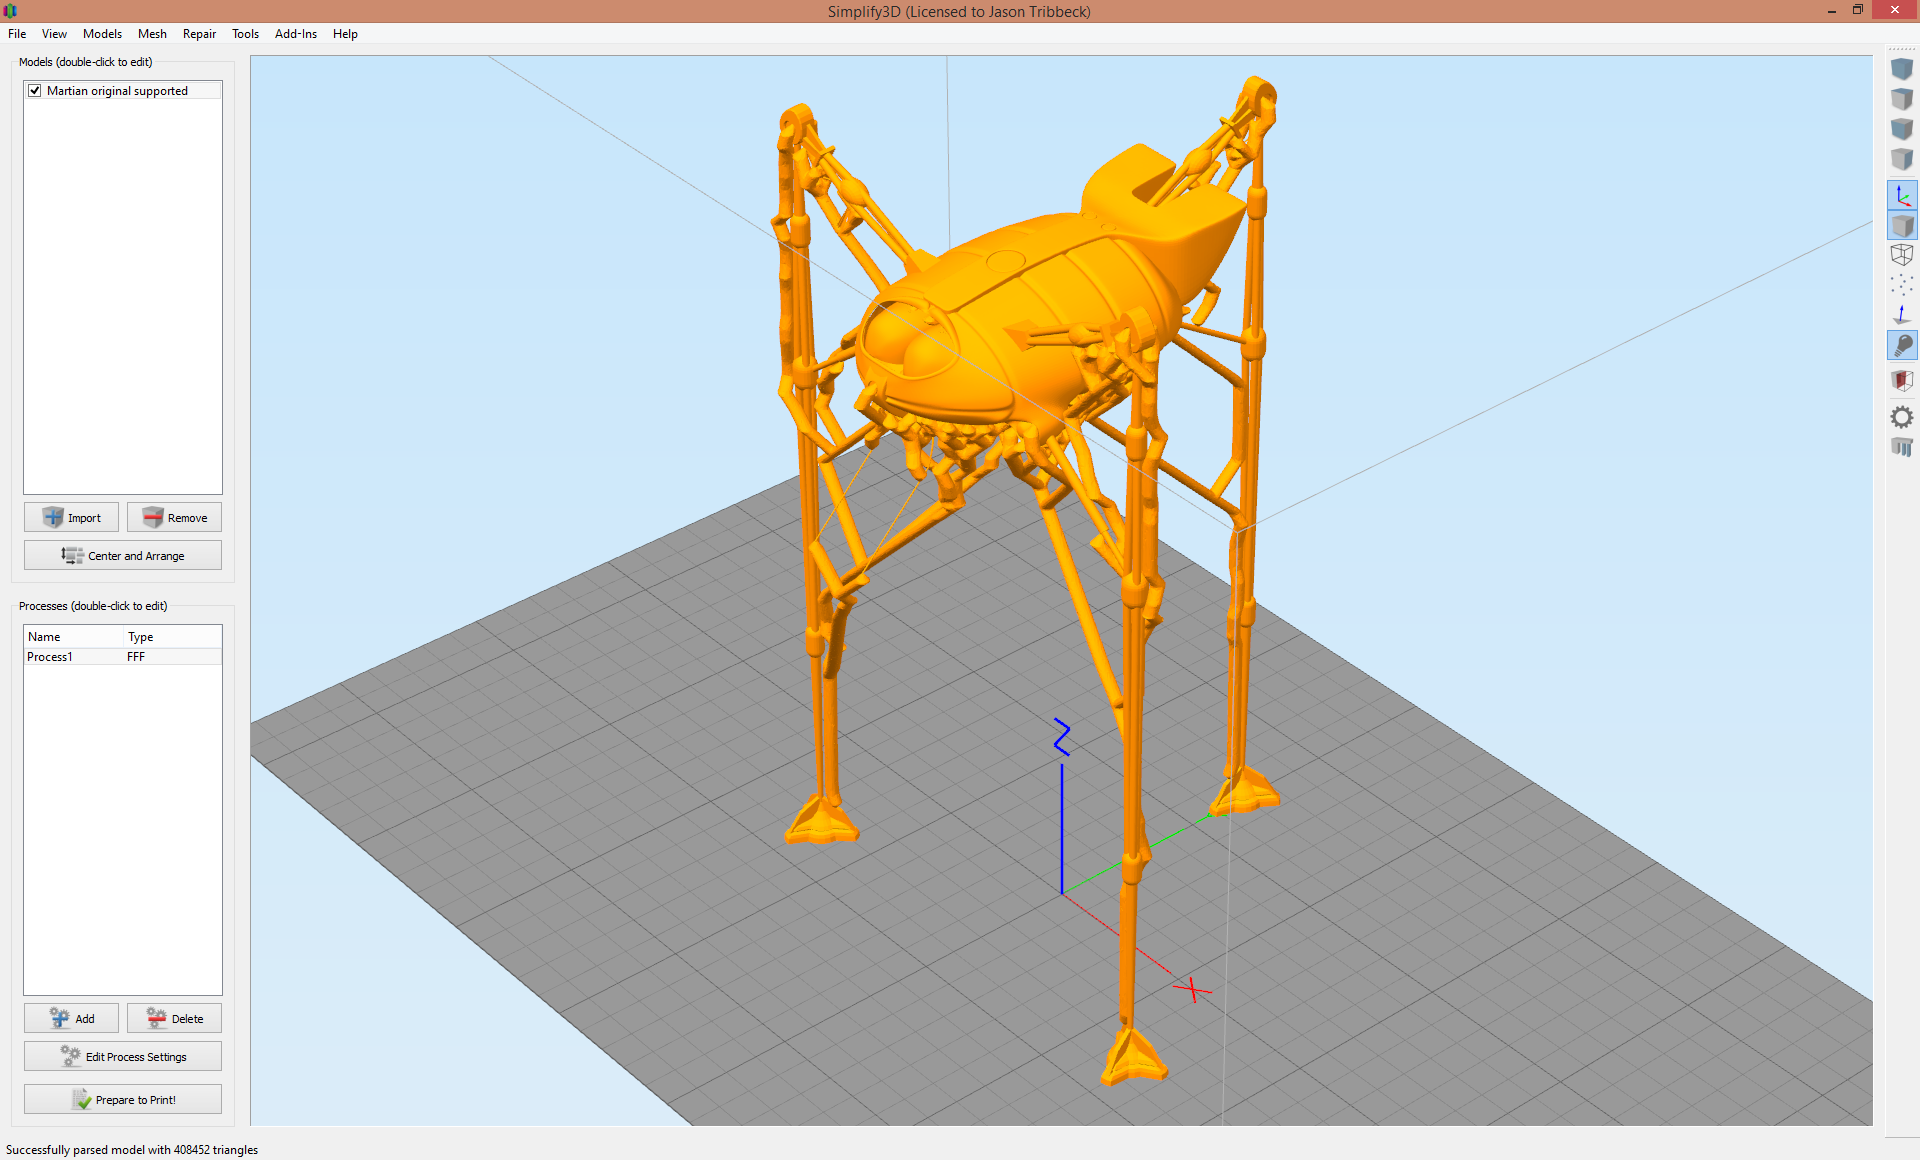Close the Simplify3D window

pos(1894,10)
